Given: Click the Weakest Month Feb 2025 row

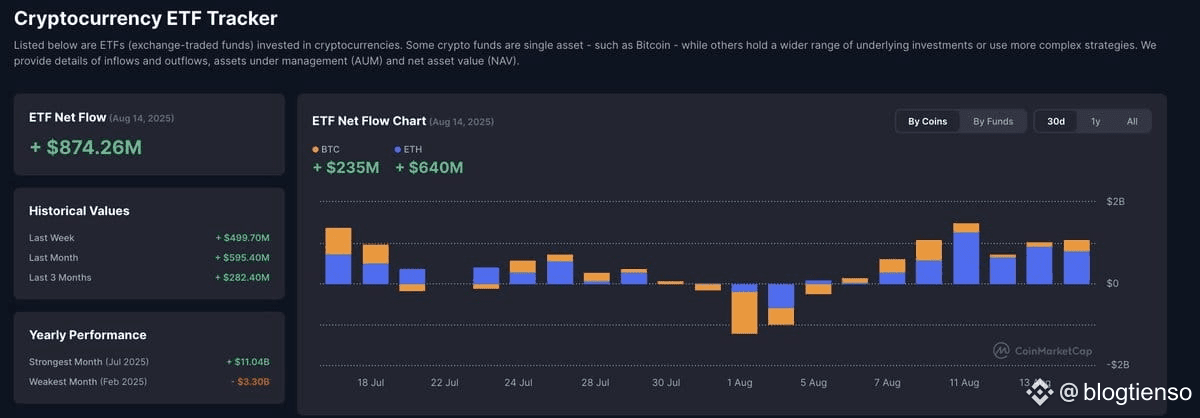Looking at the screenshot, I should click(149, 381).
